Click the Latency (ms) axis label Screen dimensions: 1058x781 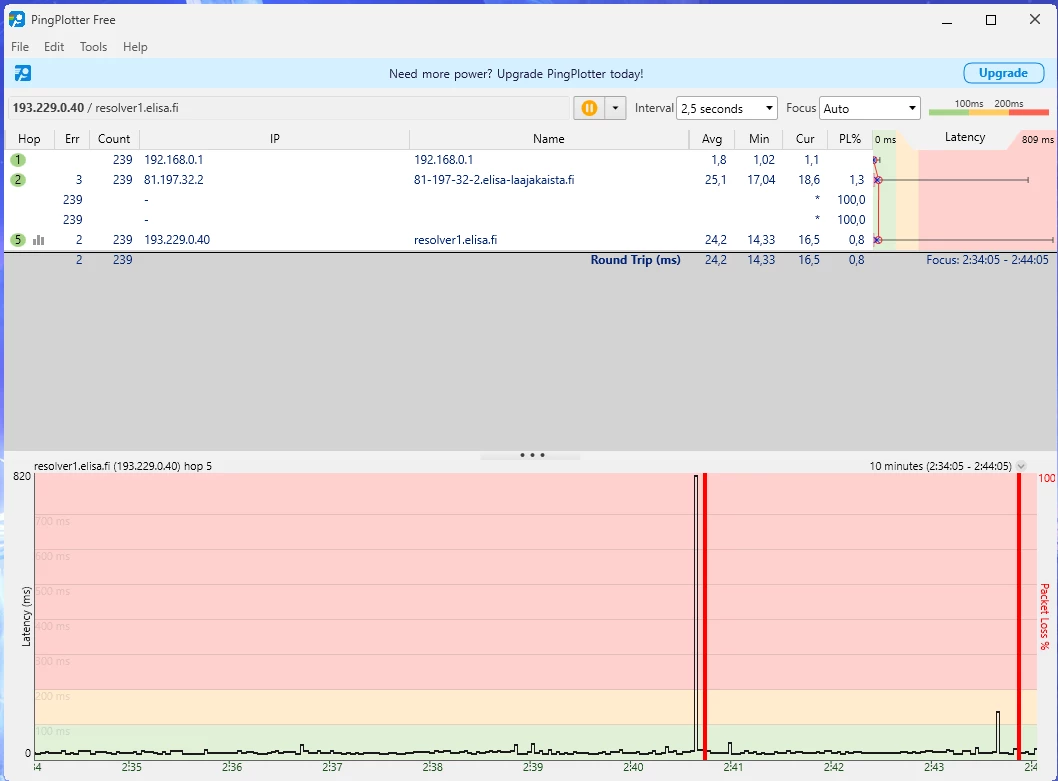tap(26, 616)
